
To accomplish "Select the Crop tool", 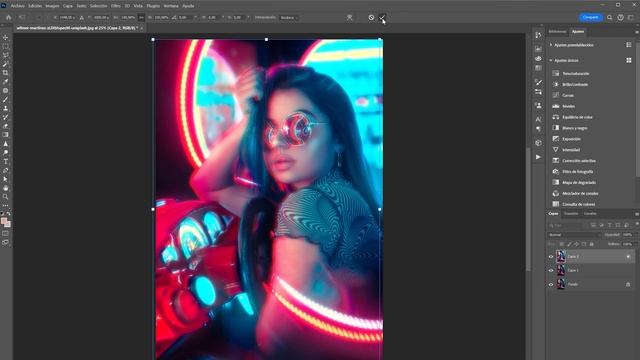I will (5, 73).
